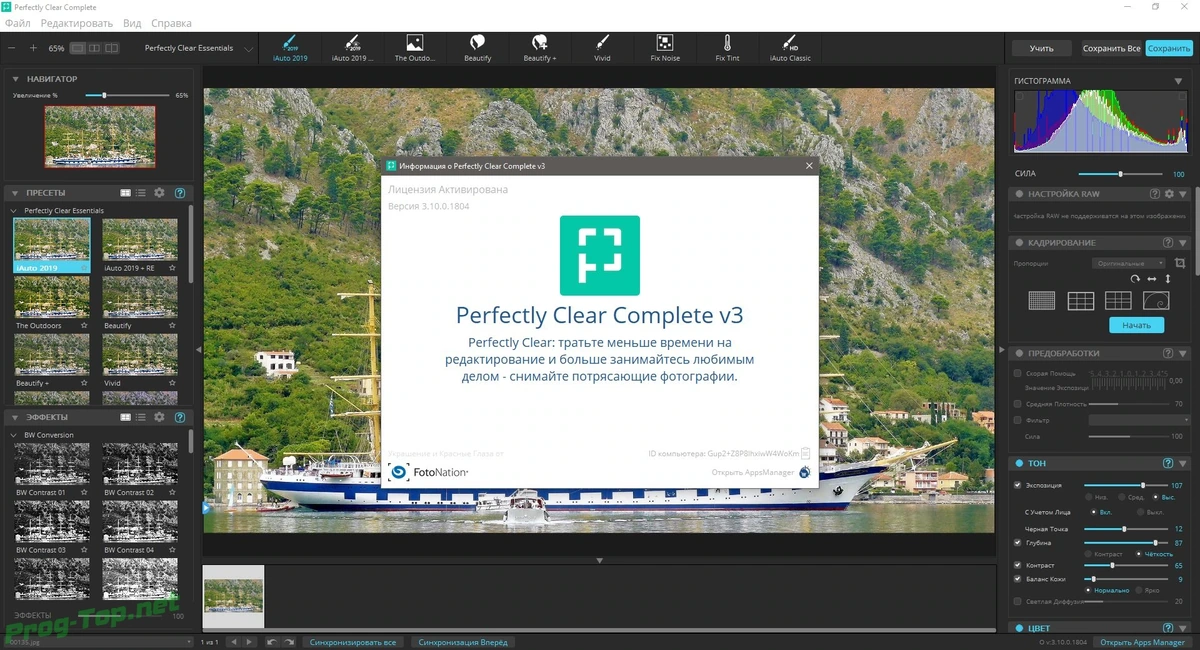Image resolution: width=1200 pixels, height=650 pixels.
Task: Apply the Fix Tint preset in the top toolbar
Action: point(727,47)
